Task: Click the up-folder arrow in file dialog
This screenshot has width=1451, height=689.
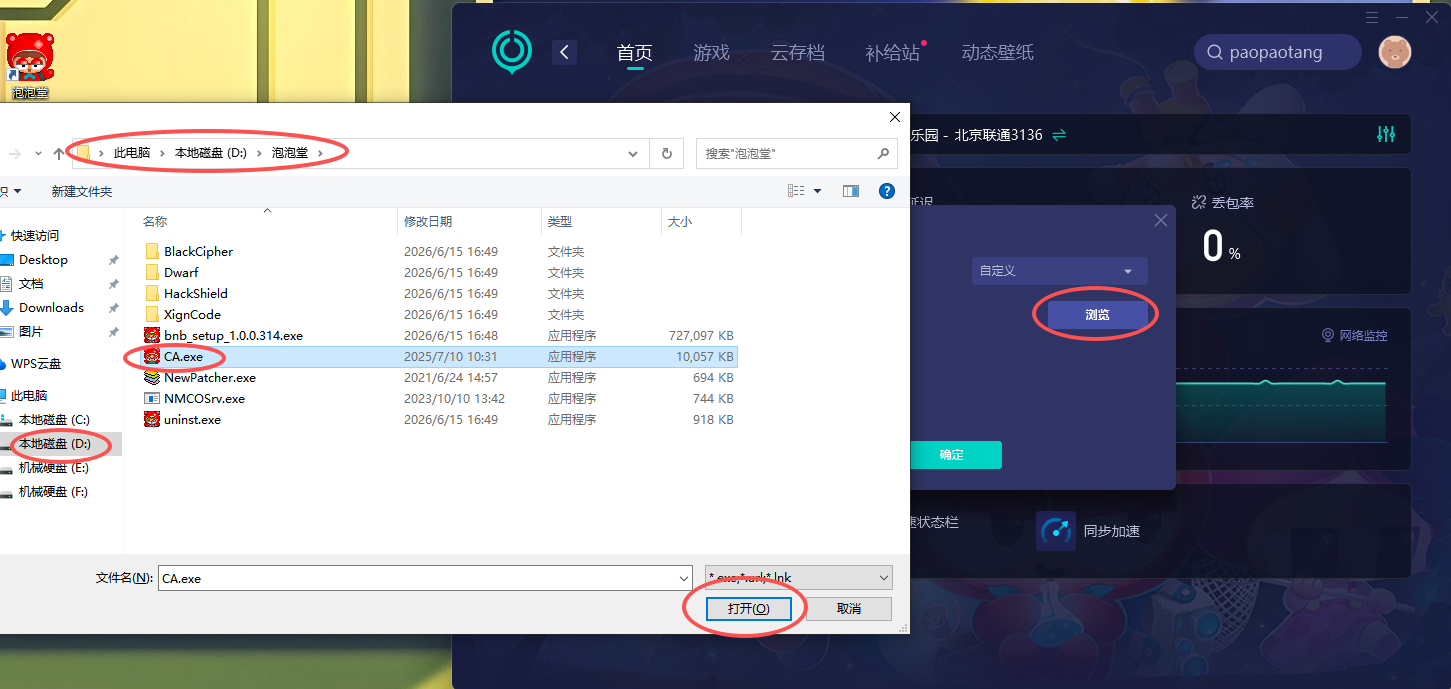Action: [x=59, y=153]
